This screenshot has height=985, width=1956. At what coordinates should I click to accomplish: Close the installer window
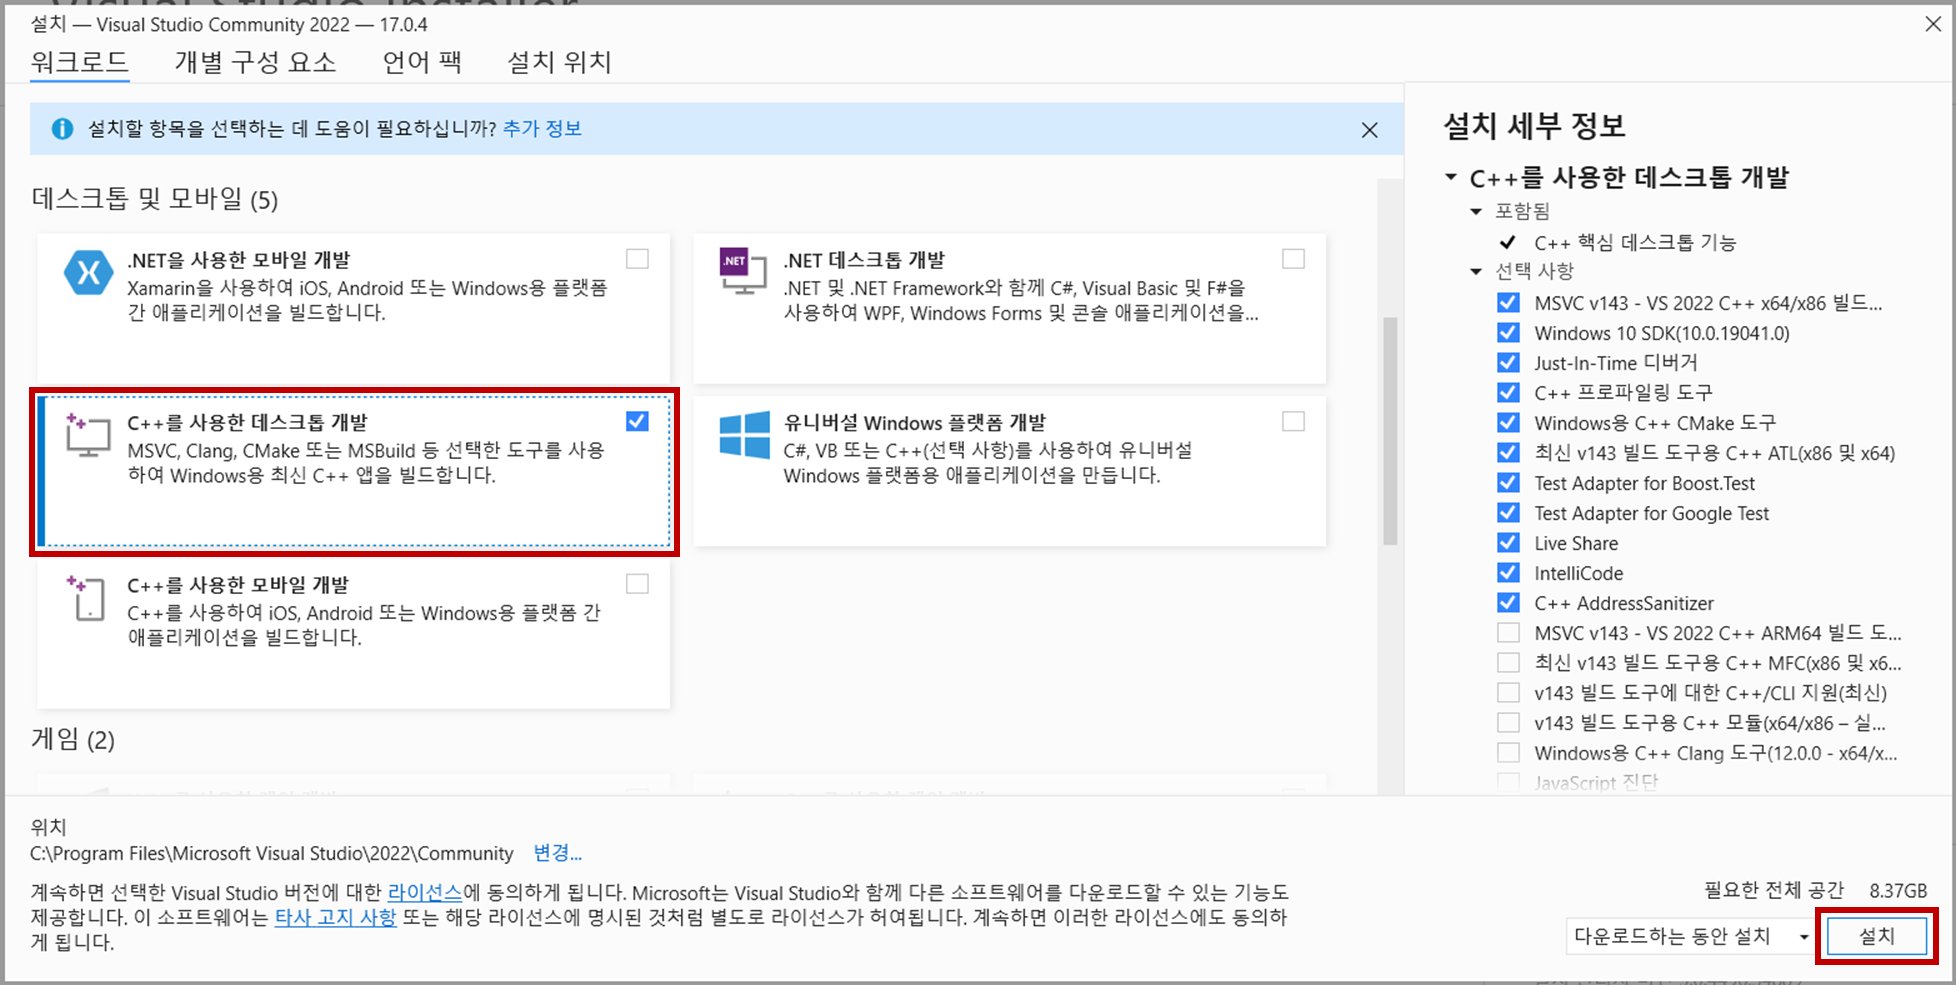[x=1933, y=24]
